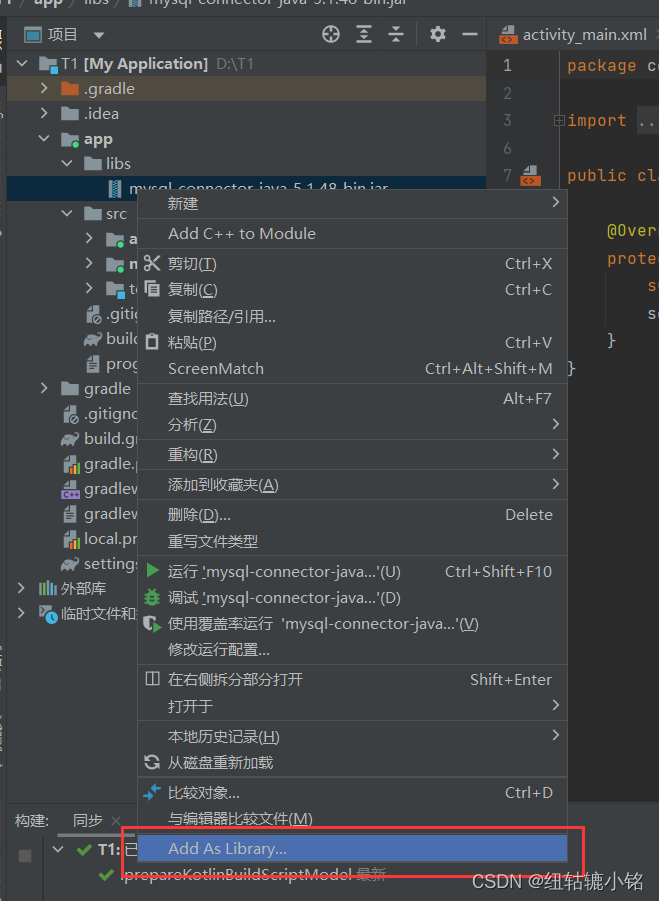Click the Expand All icon in project toolbar
The image size is (659, 901).
pyautogui.click(x=362, y=34)
